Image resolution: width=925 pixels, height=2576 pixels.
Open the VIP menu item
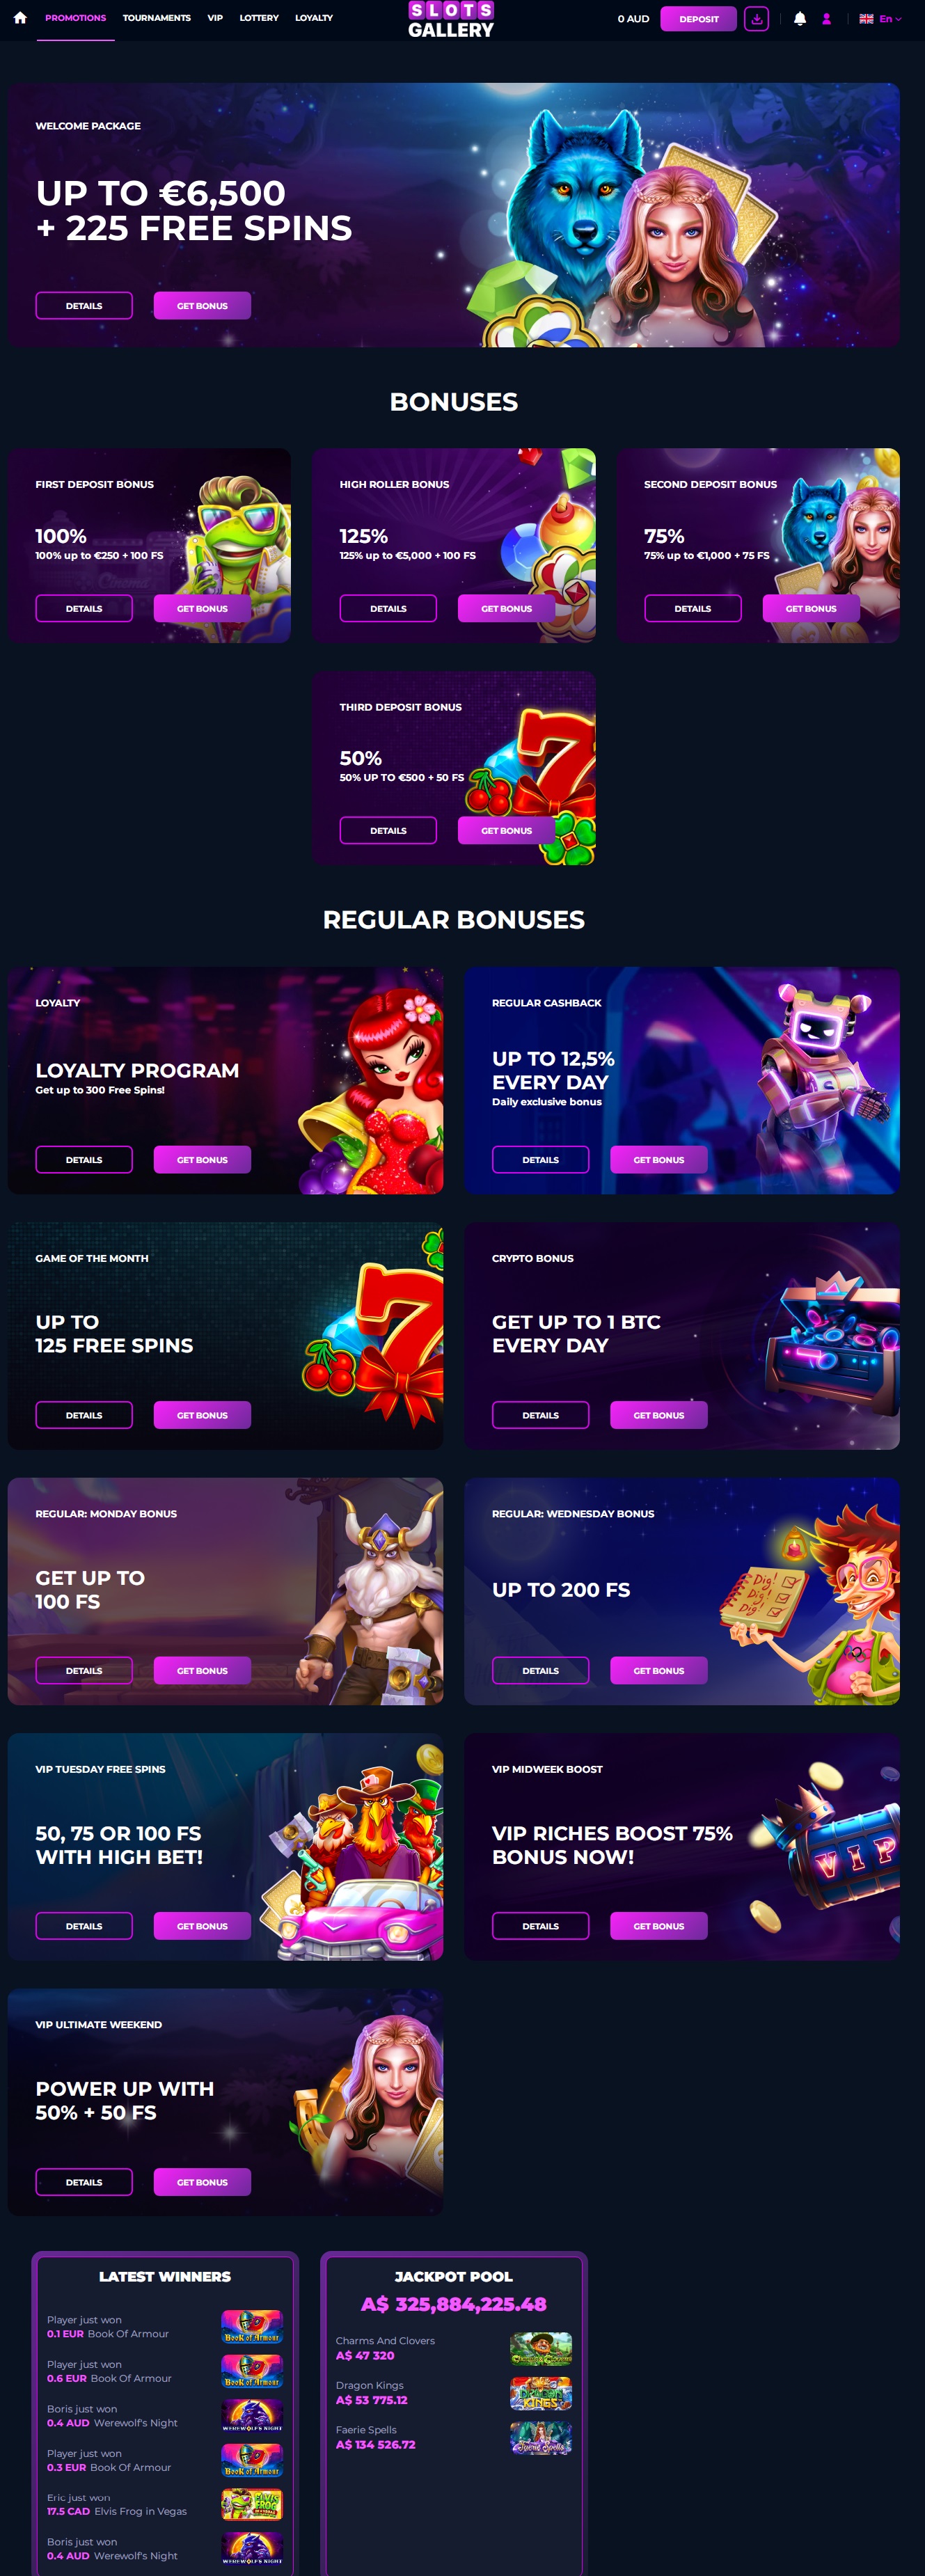coord(215,18)
